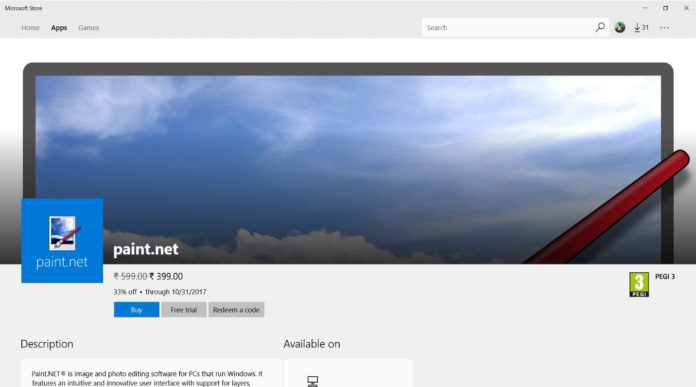Open downloads and updates icon
696x387 pixels.
pyautogui.click(x=641, y=28)
